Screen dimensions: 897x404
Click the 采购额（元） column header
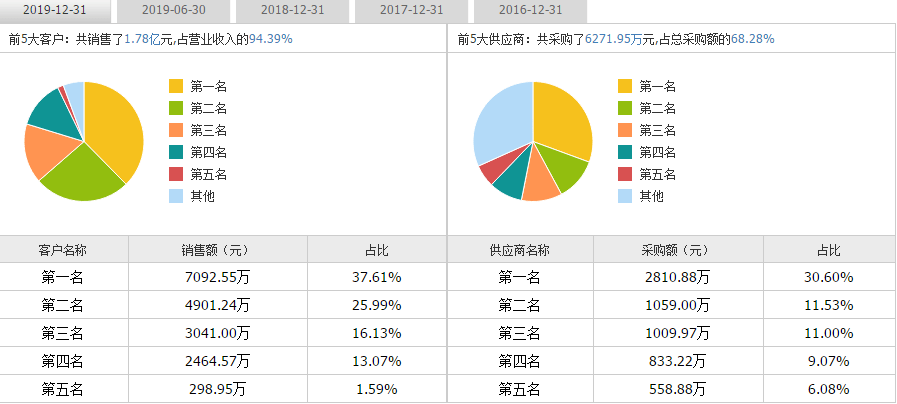(x=678, y=250)
